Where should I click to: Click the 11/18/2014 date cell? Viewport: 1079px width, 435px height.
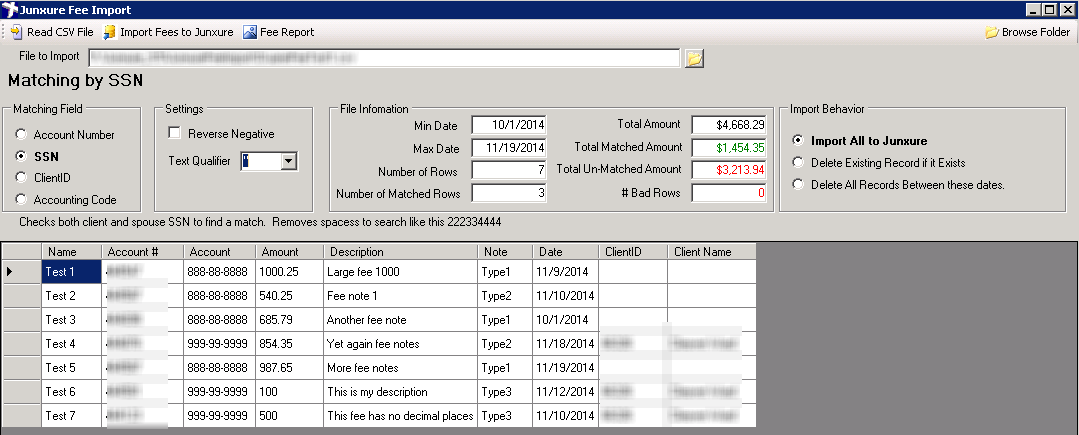coord(566,344)
